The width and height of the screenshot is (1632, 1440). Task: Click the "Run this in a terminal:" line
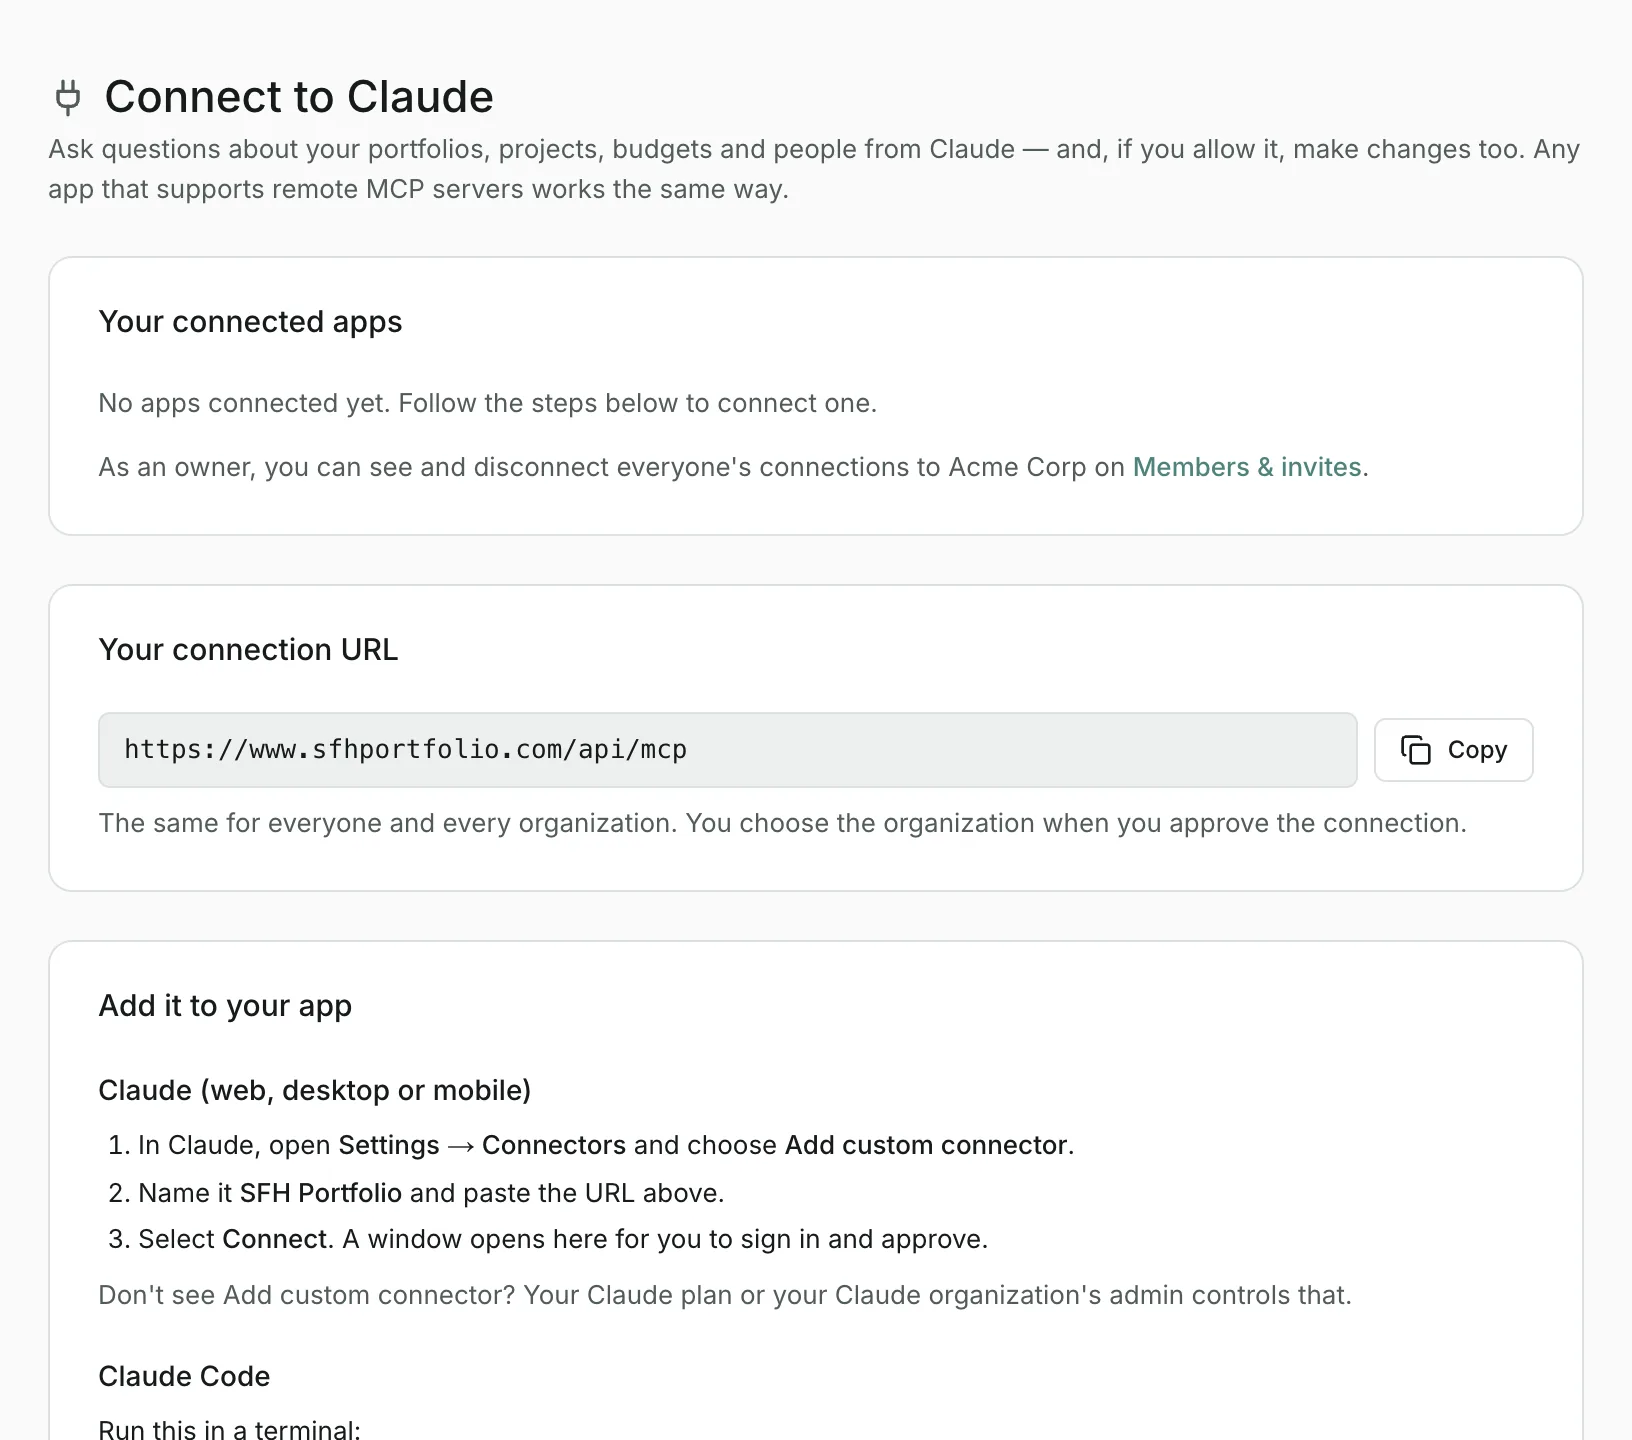(x=230, y=1429)
